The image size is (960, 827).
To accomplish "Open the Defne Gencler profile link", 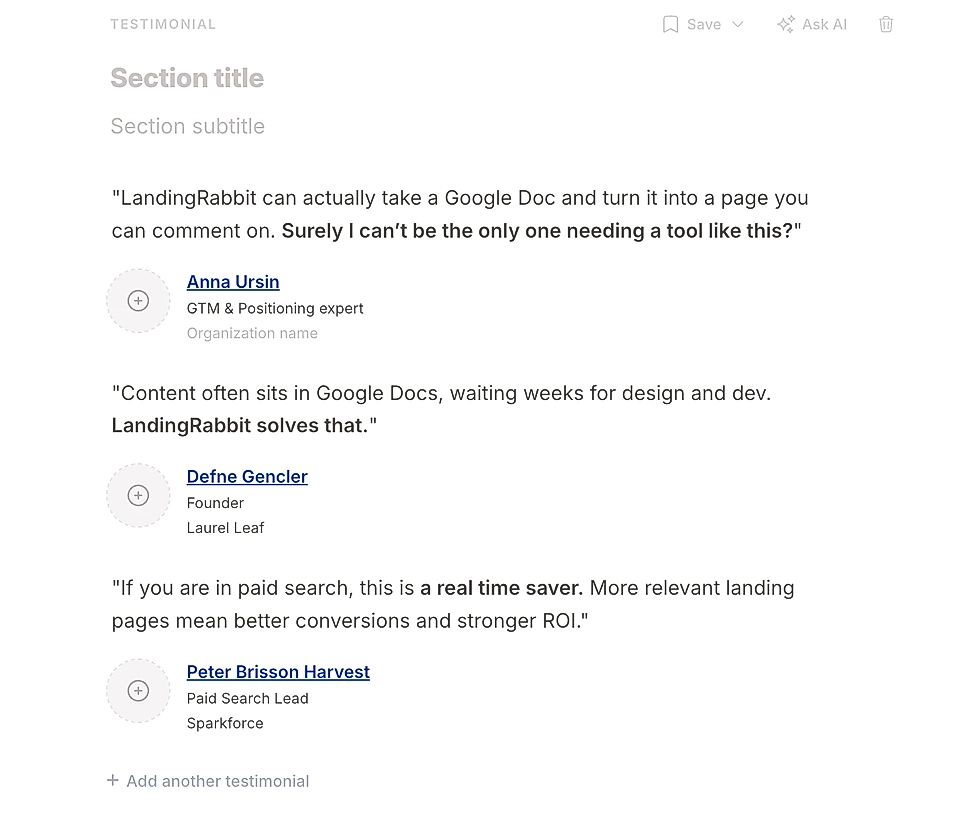I will coord(246,476).
